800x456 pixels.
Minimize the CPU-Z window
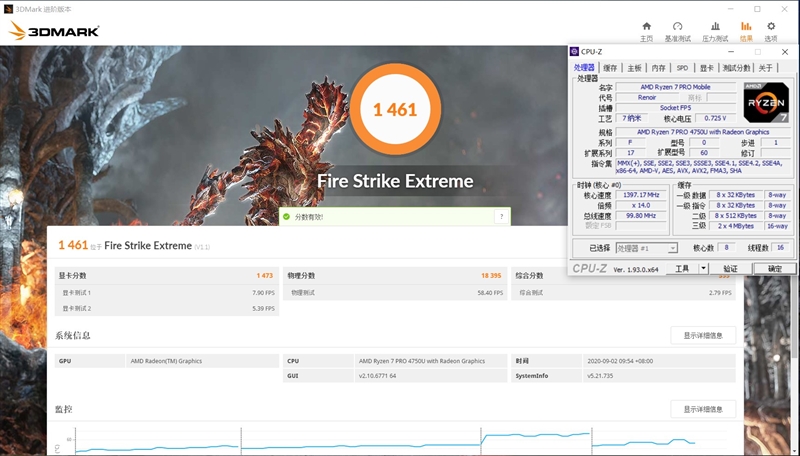pyautogui.click(x=731, y=52)
